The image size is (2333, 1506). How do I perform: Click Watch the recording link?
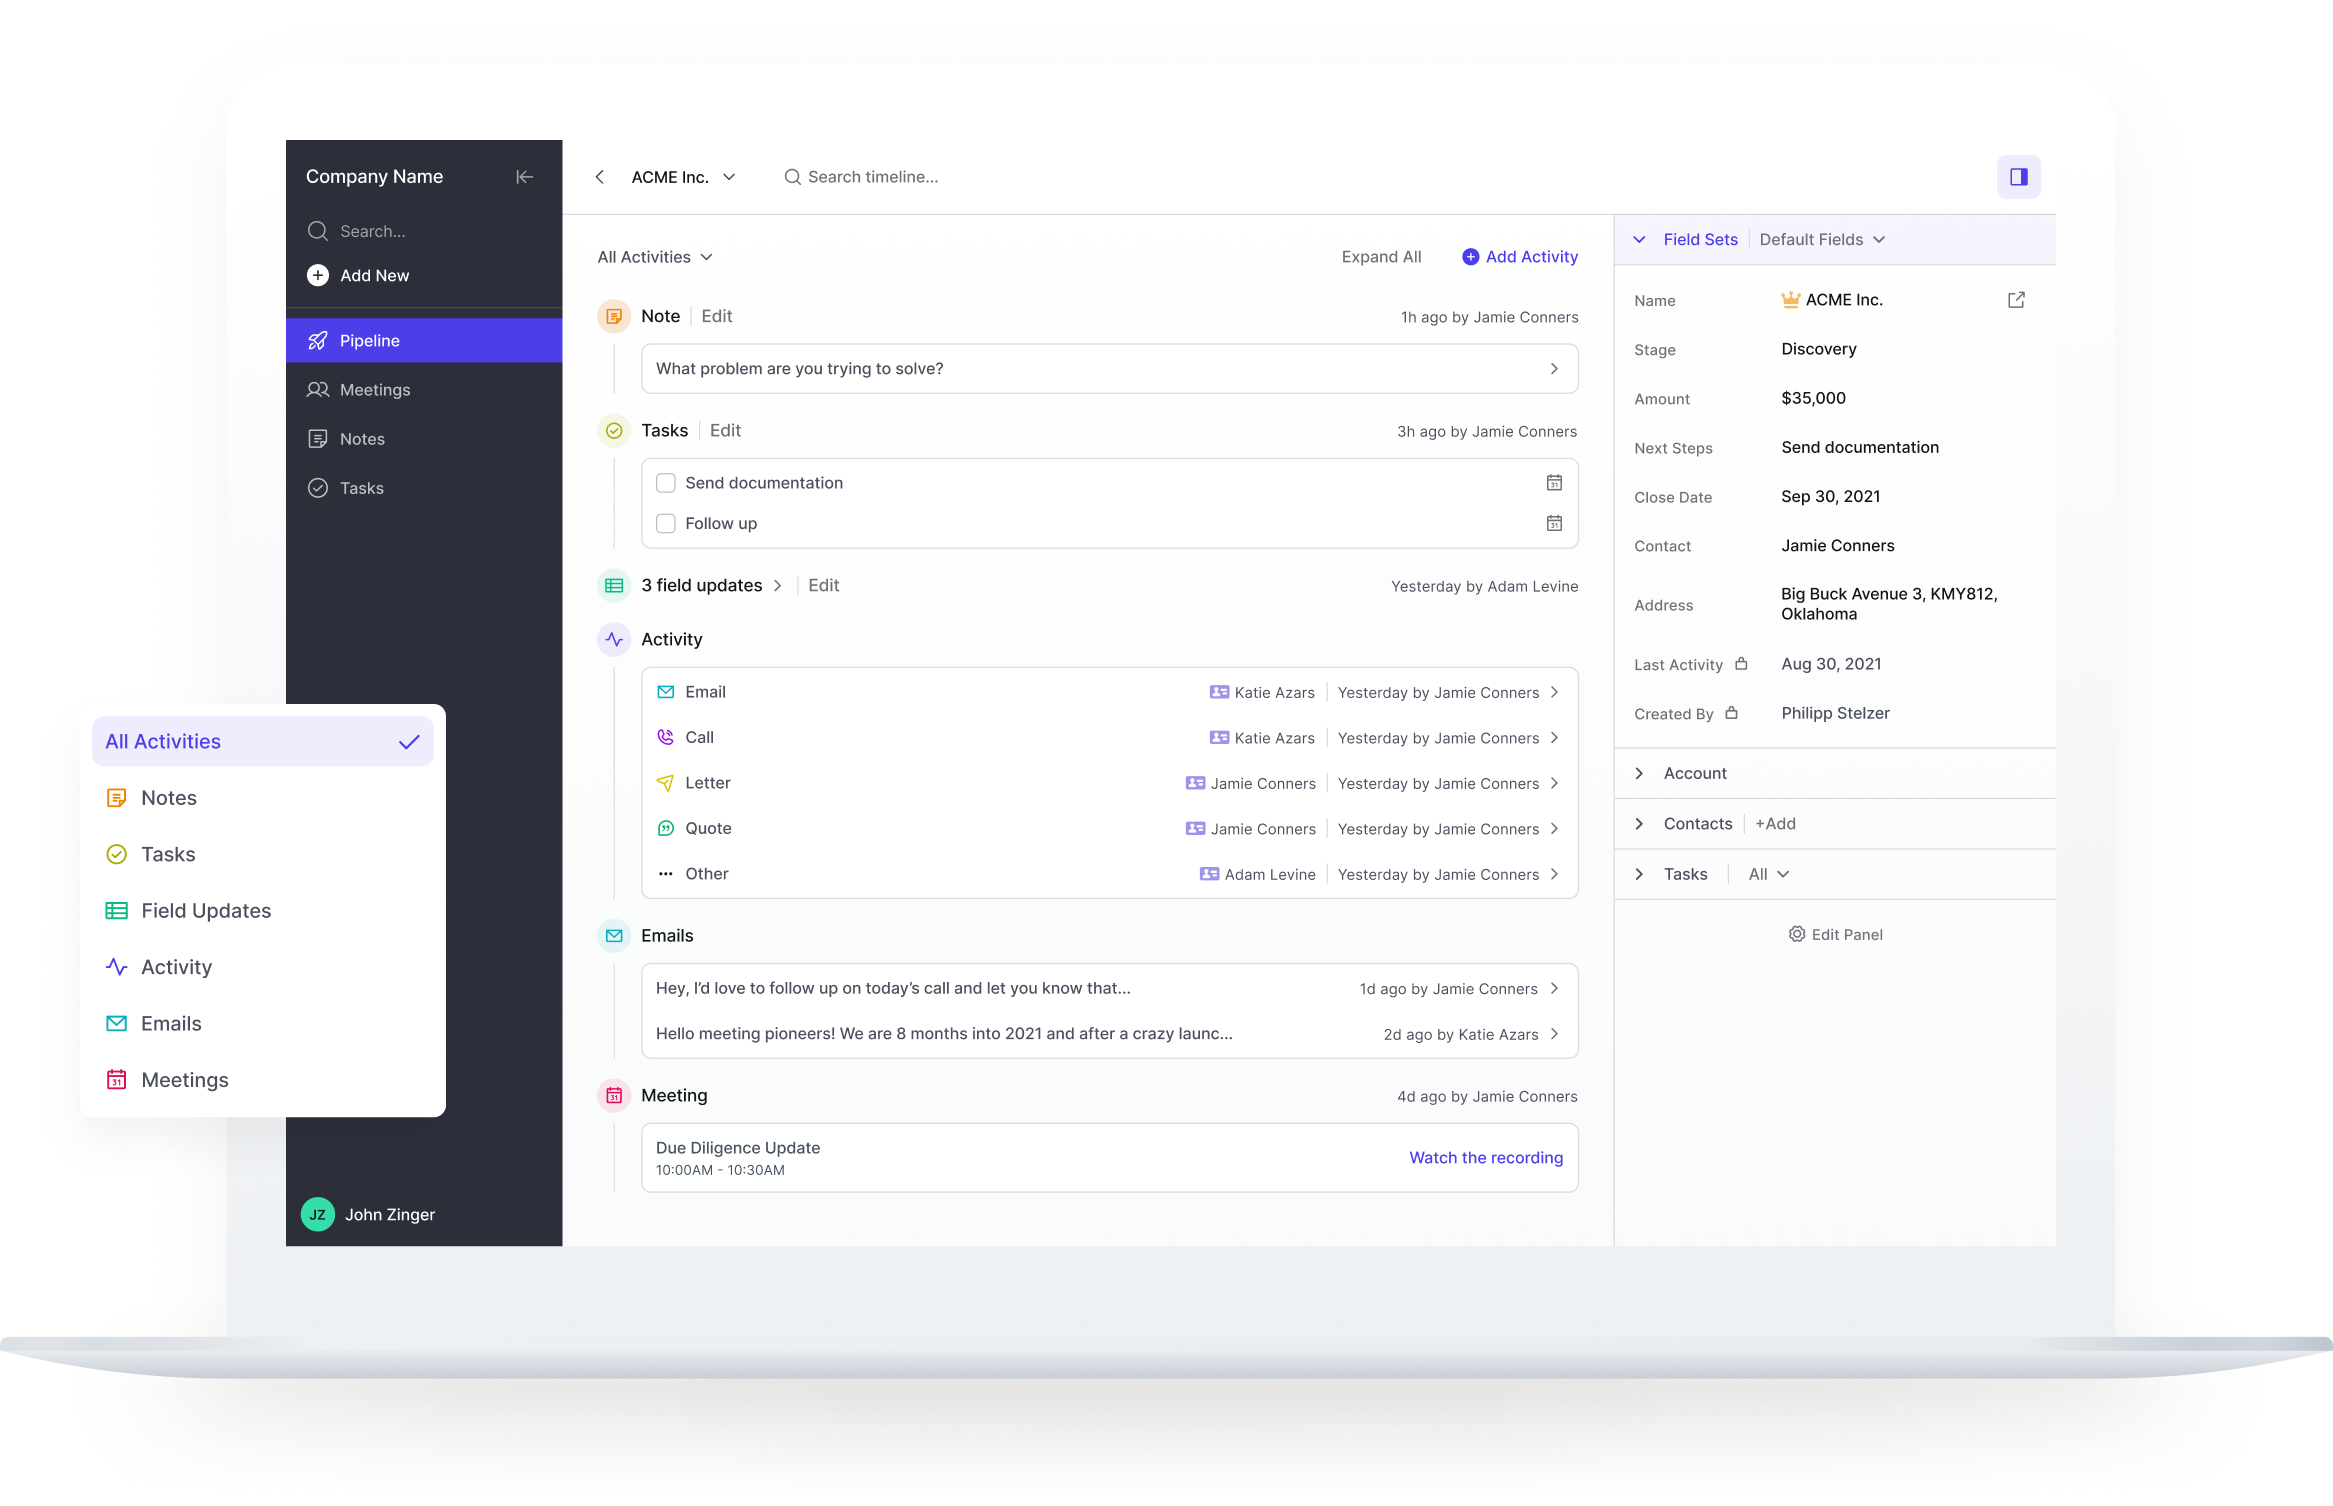click(1485, 1157)
